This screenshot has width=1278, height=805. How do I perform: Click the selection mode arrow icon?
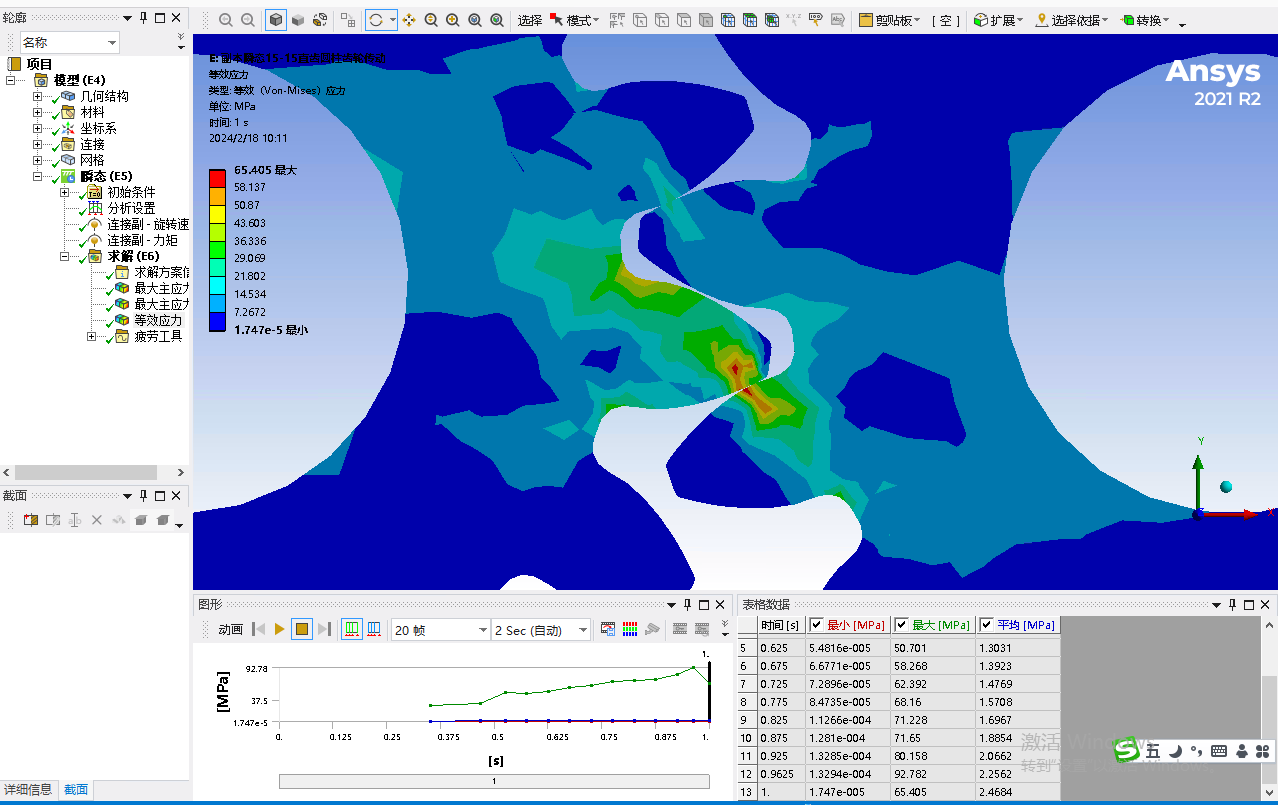coord(556,20)
